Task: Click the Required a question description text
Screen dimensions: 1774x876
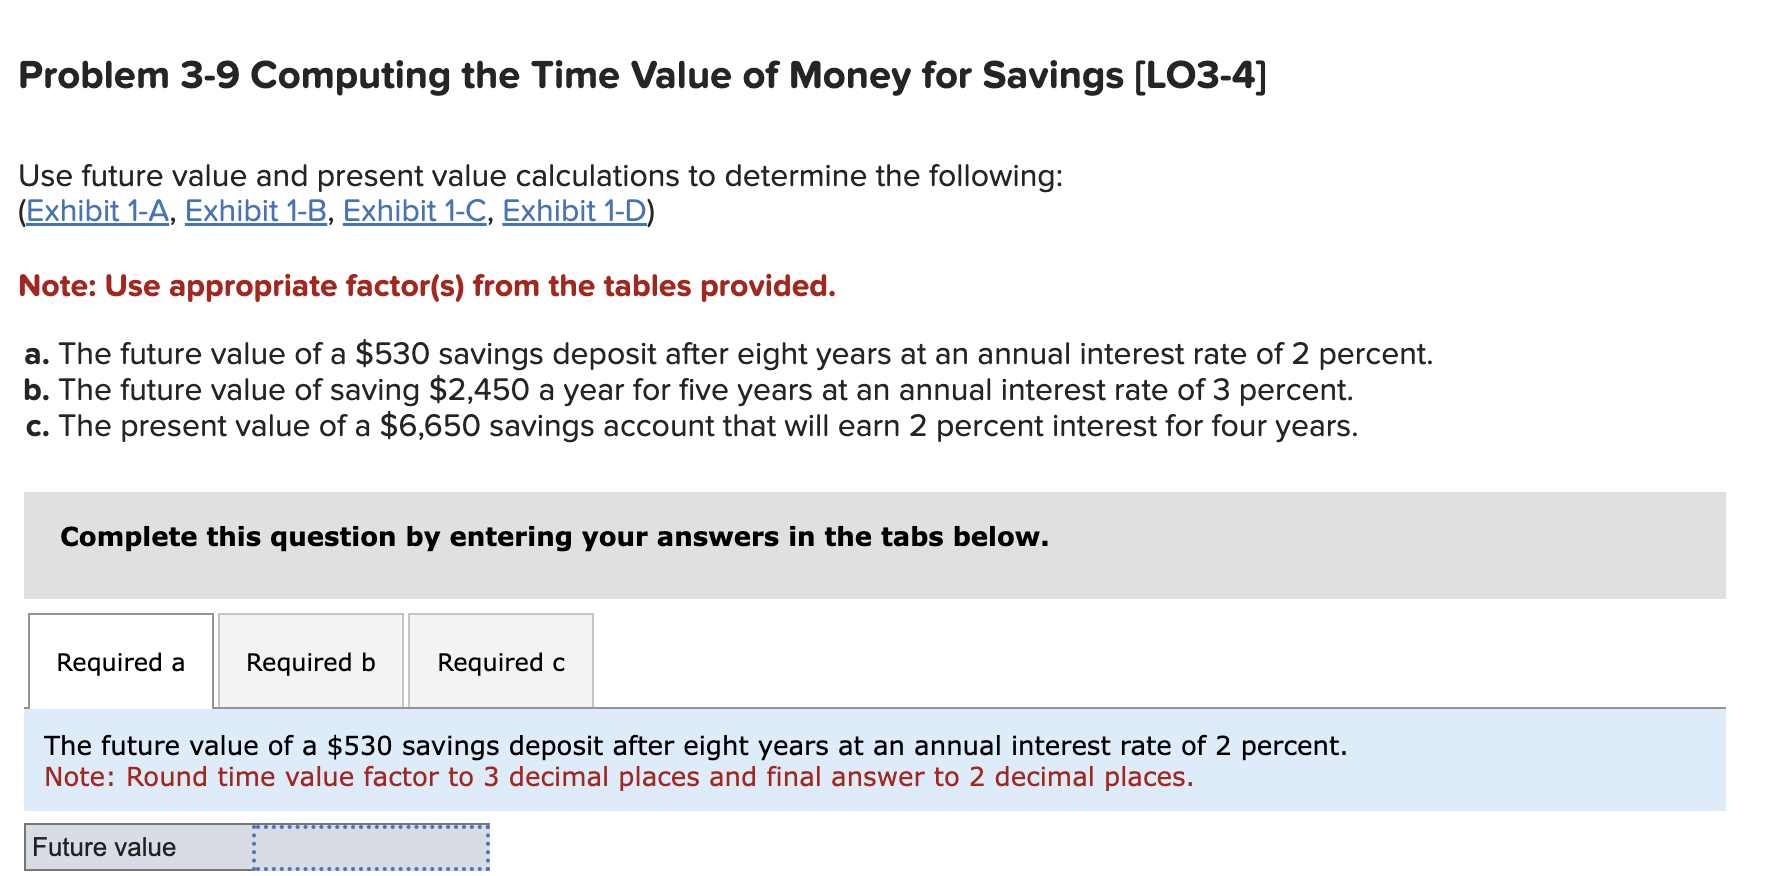Action: click(x=696, y=745)
